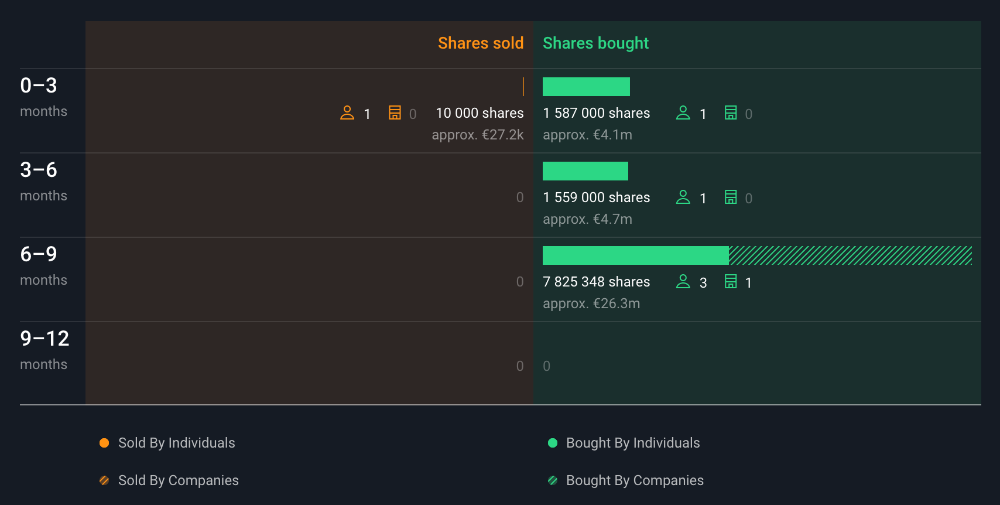The height and width of the screenshot is (505, 1000).
Task: Toggle the Sold By Individuals legend item
Action: (167, 443)
